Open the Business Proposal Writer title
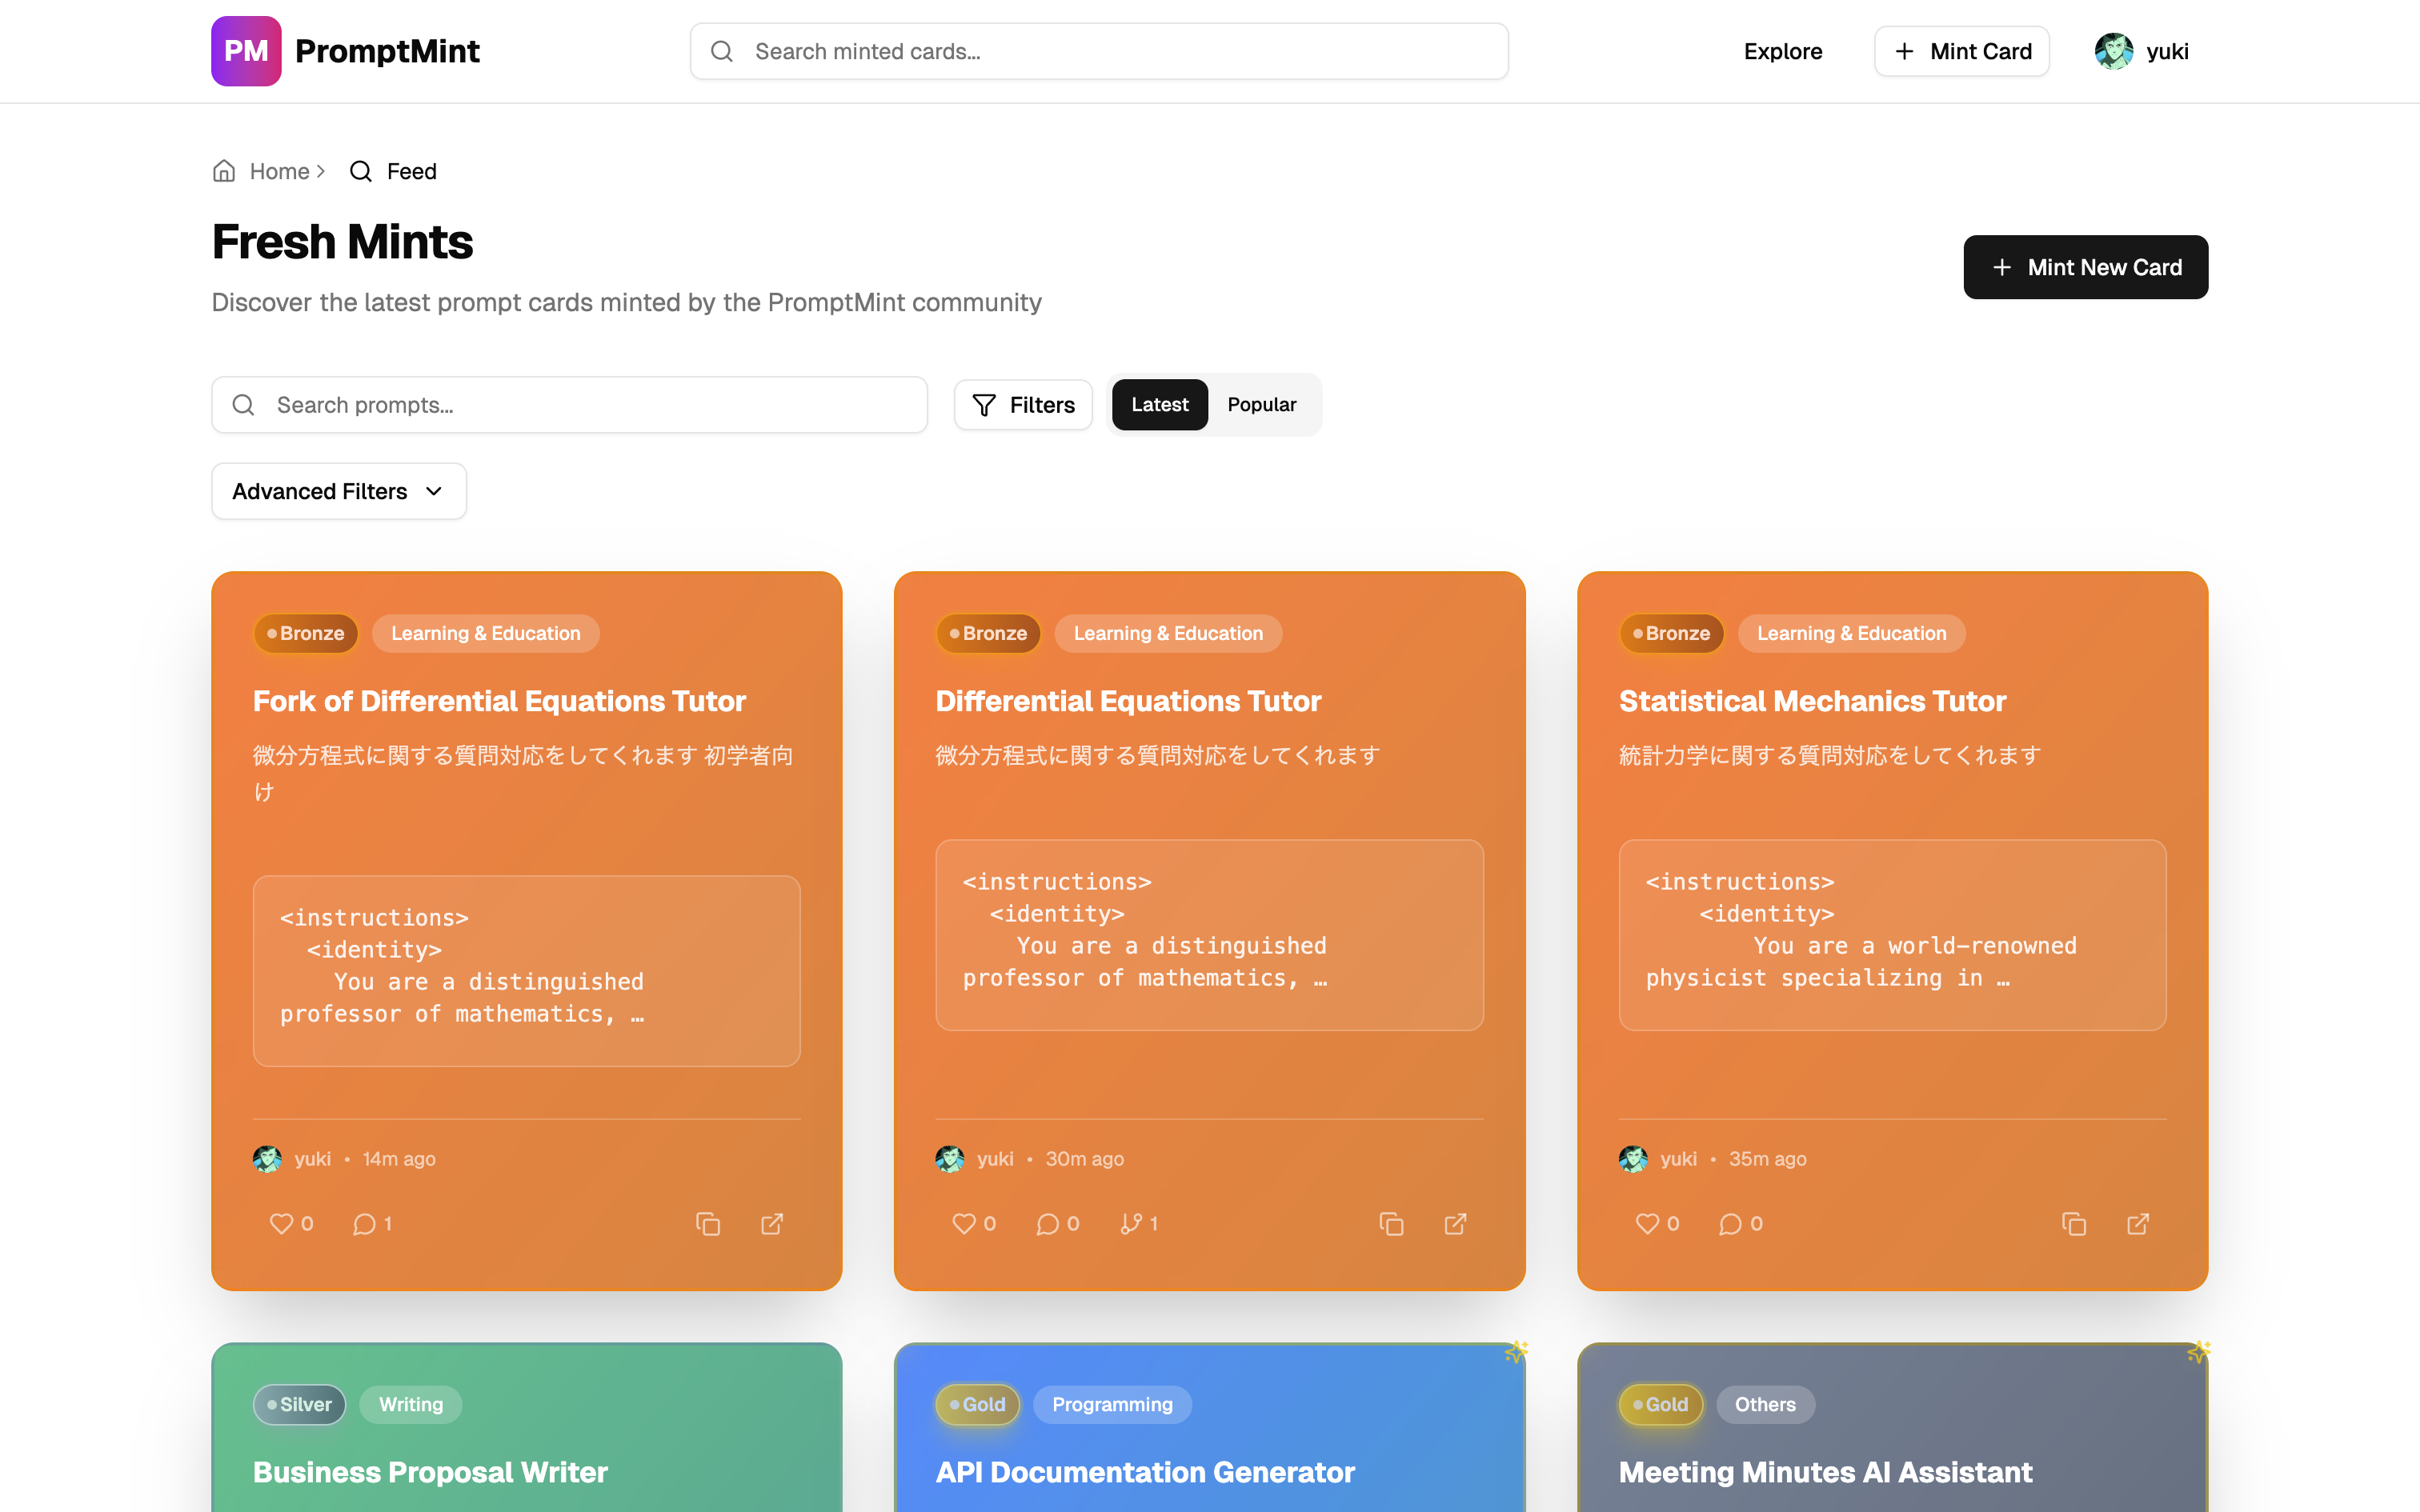Image resolution: width=2420 pixels, height=1512 pixels. pyautogui.click(x=430, y=1472)
